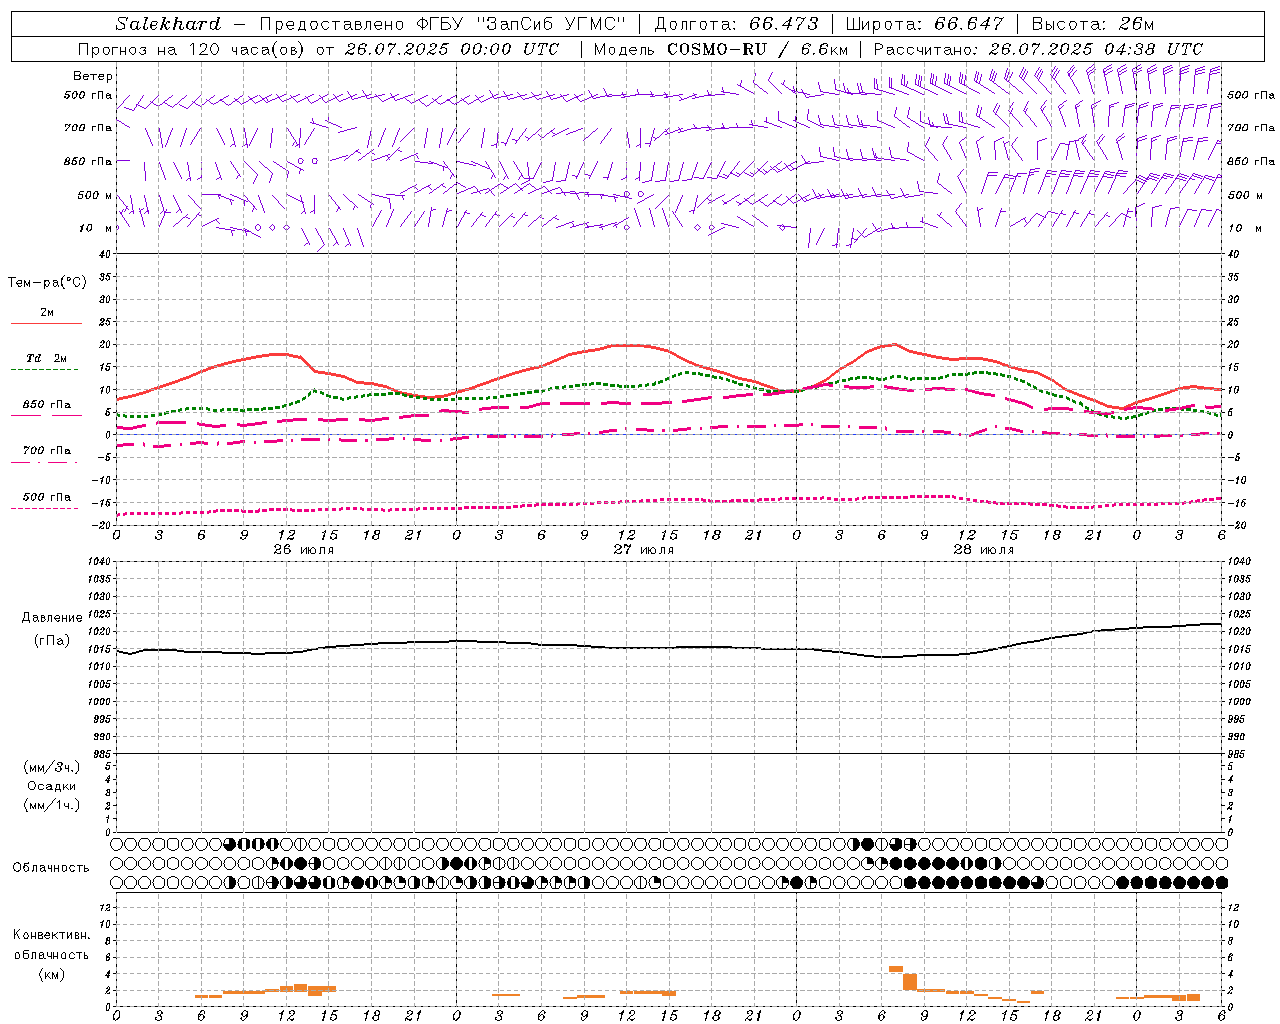Screen dimensions: 1280x1024
Task: Click the 'Тем-ра(°C)' temperature label
Action: 47,283
